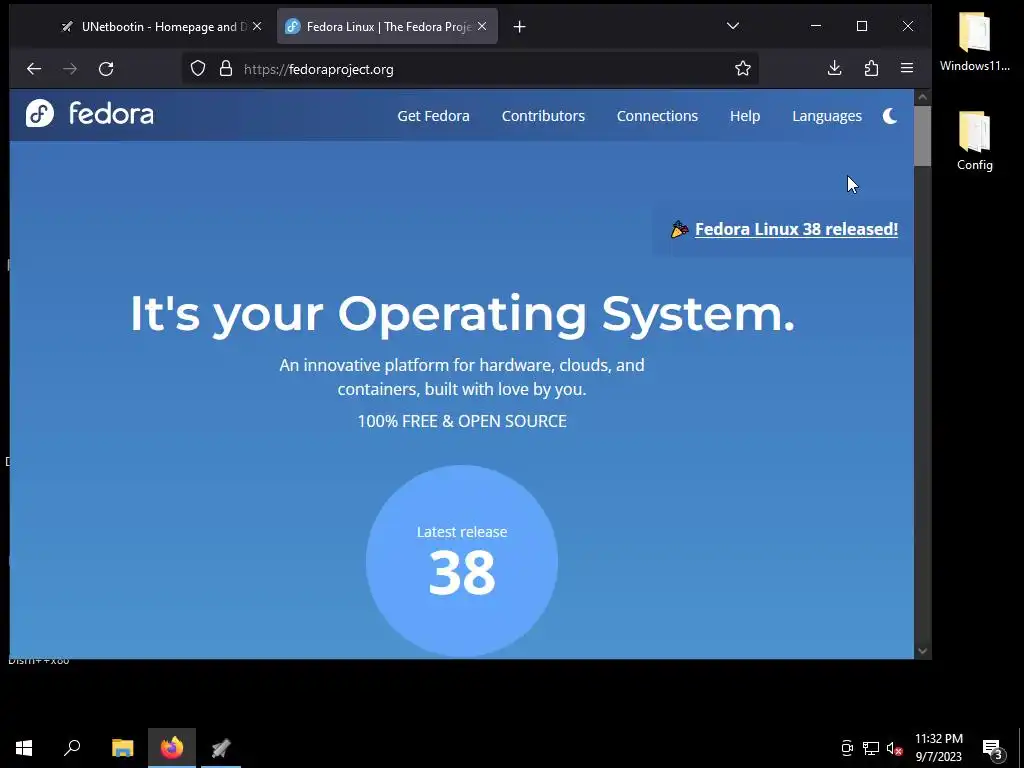Open Windows taskbar search

tap(72, 748)
